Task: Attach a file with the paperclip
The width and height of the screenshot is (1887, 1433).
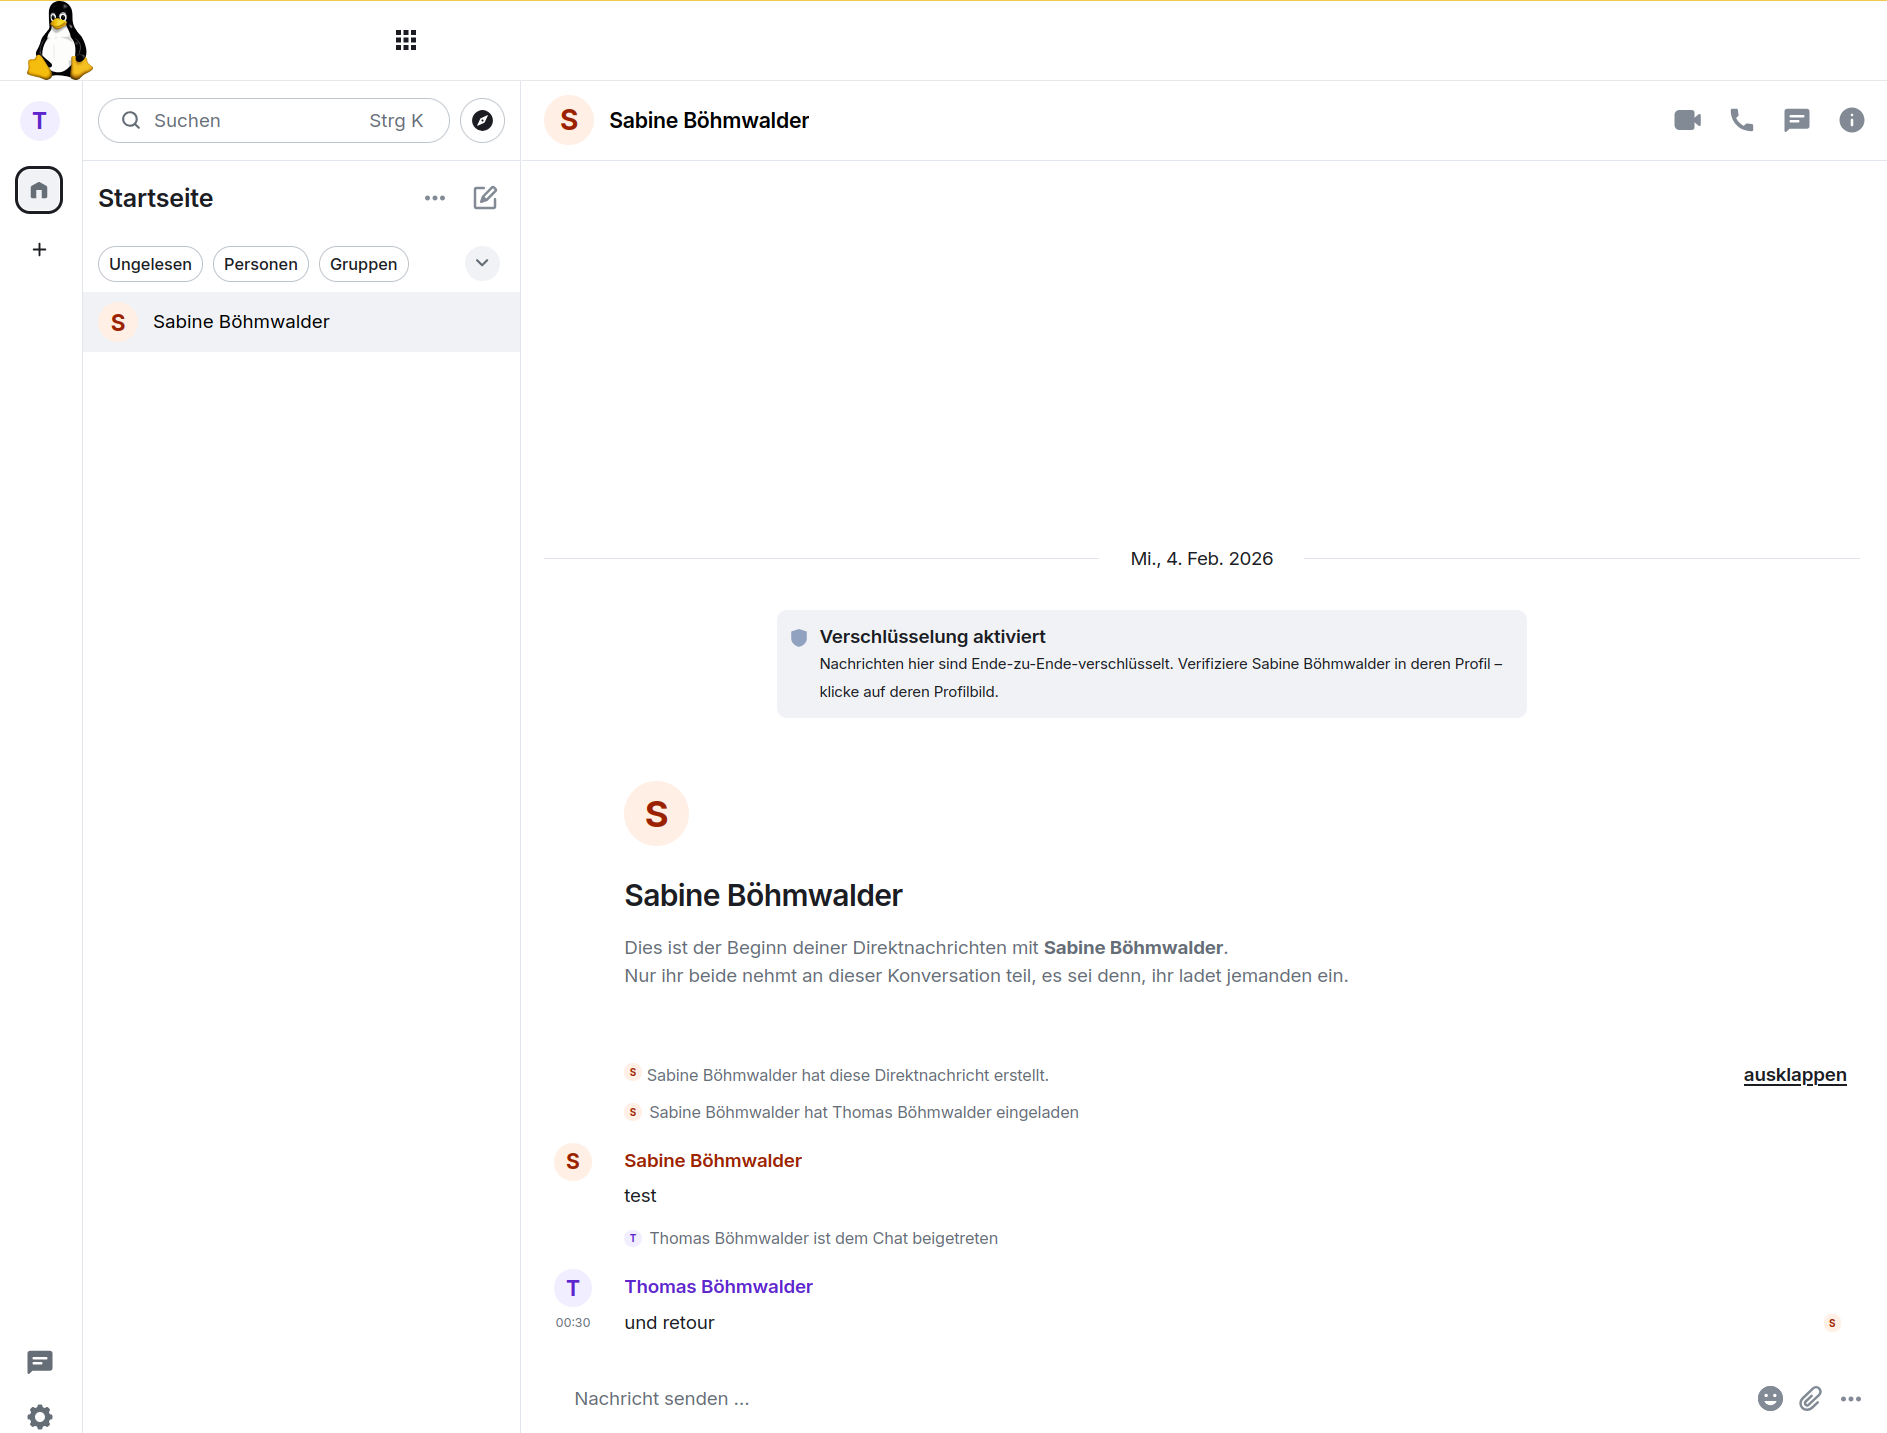Action: tap(1810, 1398)
